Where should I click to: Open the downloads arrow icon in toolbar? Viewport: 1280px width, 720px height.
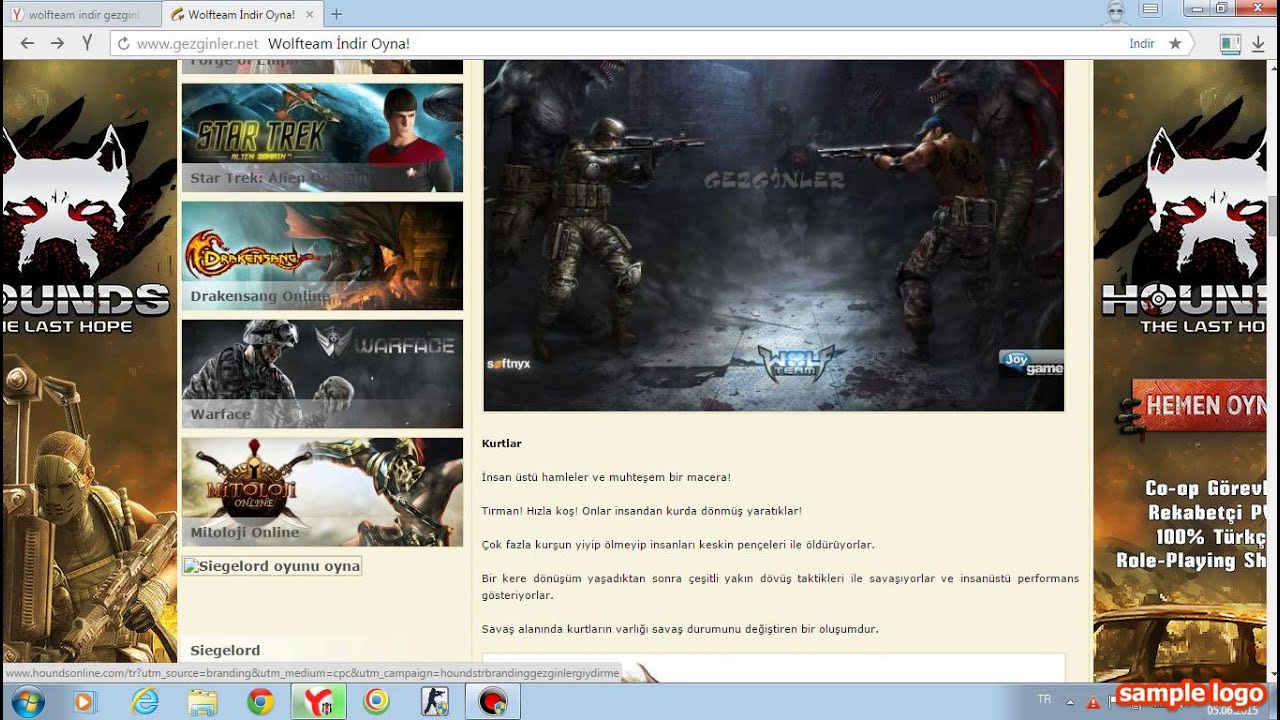(1258, 44)
